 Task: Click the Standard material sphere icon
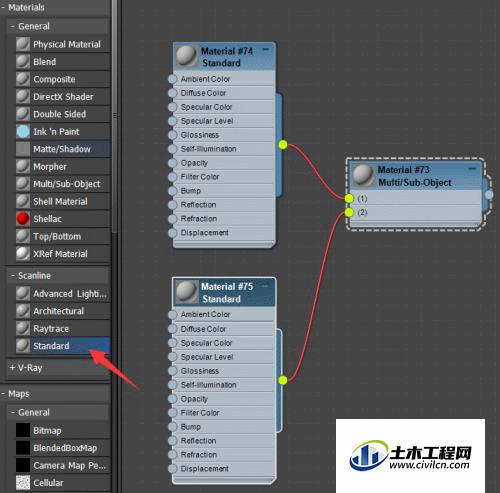[23, 346]
